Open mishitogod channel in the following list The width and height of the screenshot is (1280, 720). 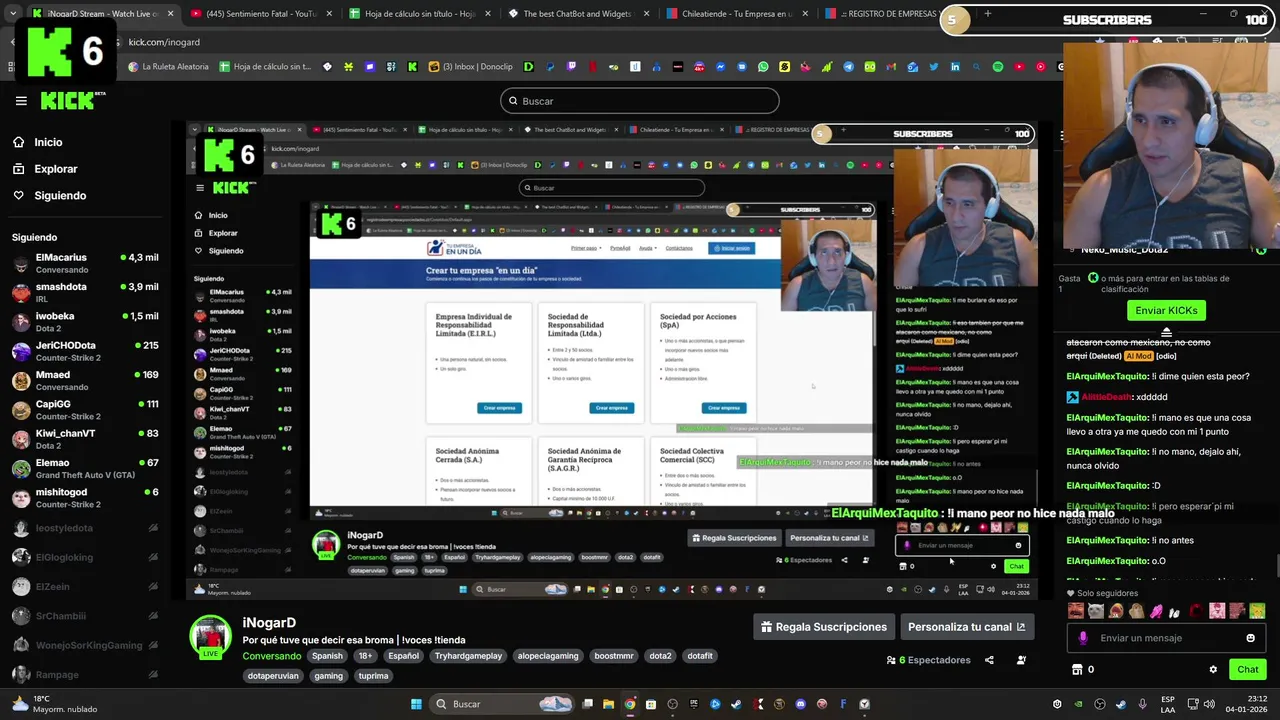(85, 498)
